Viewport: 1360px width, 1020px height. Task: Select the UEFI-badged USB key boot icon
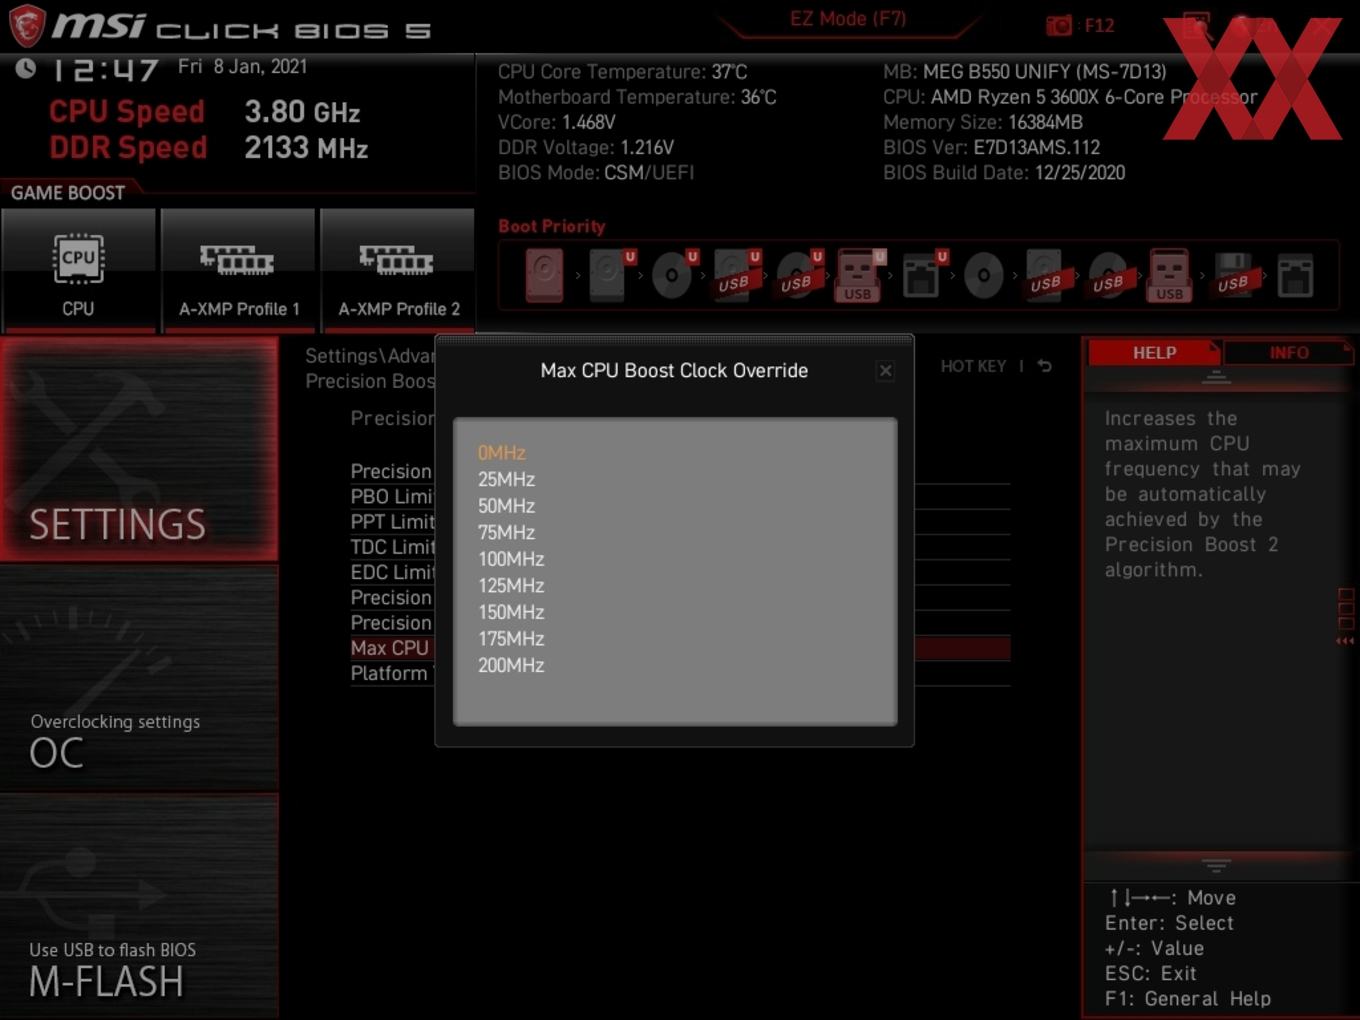point(859,275)
